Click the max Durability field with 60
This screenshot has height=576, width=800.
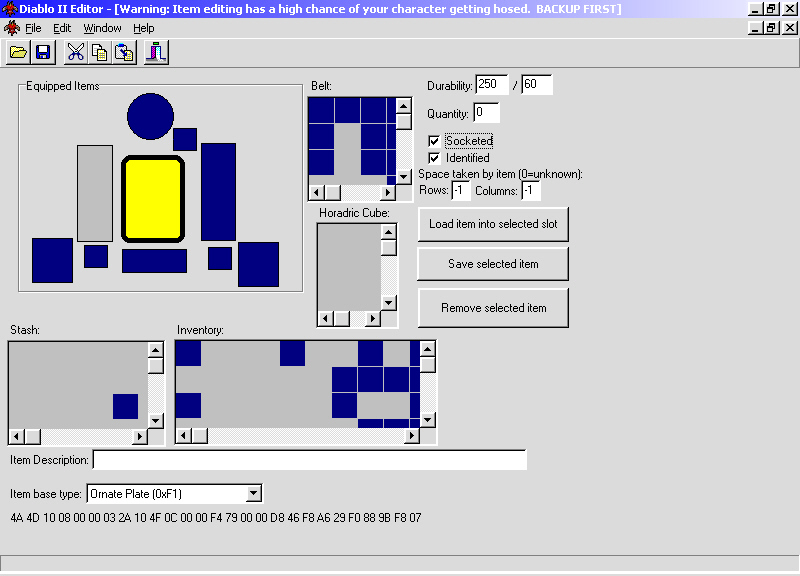coord(537,84)
